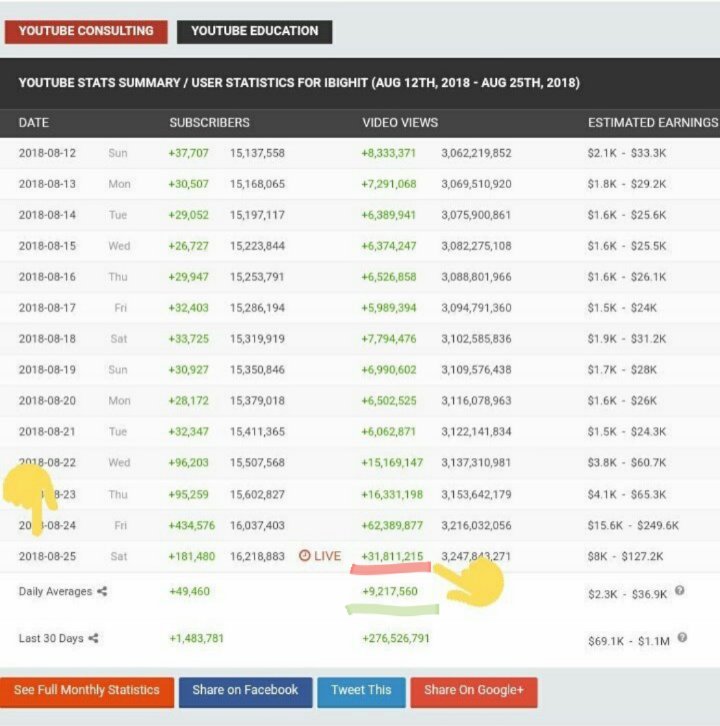
Task: Click subscriber gain +37,707
Action: click(188, 153)
